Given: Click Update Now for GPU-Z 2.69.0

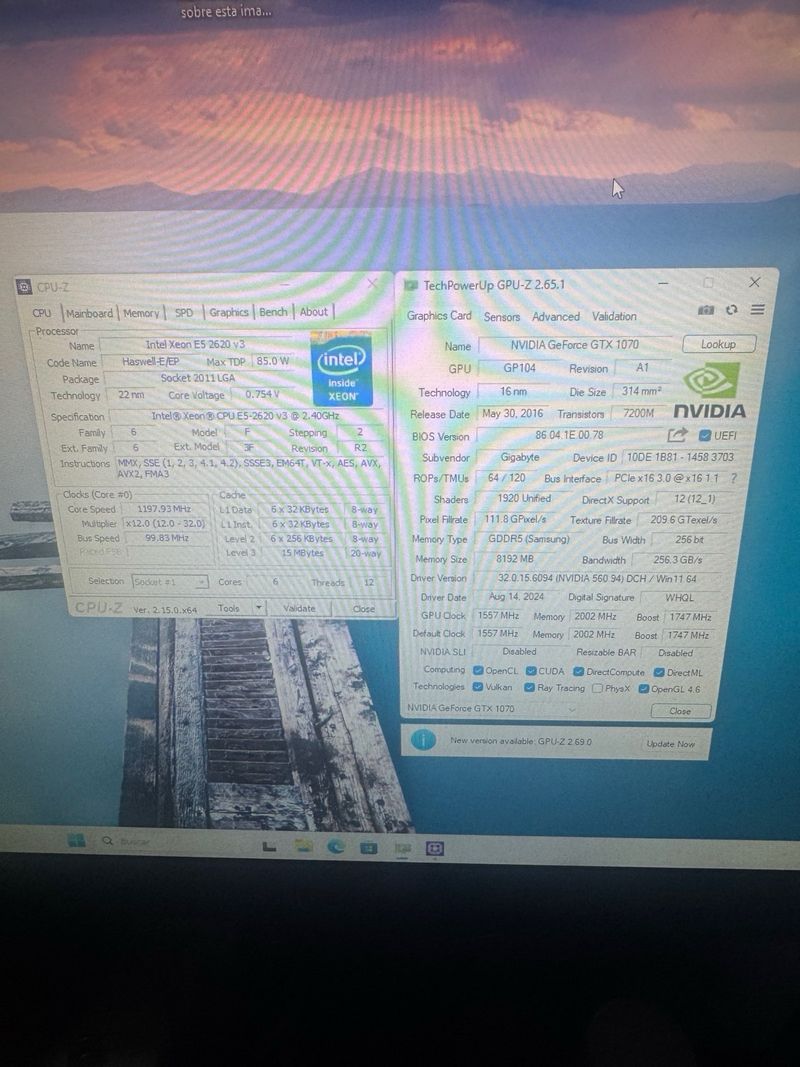Looking at the screenshot, I should [x=671, y=744].
